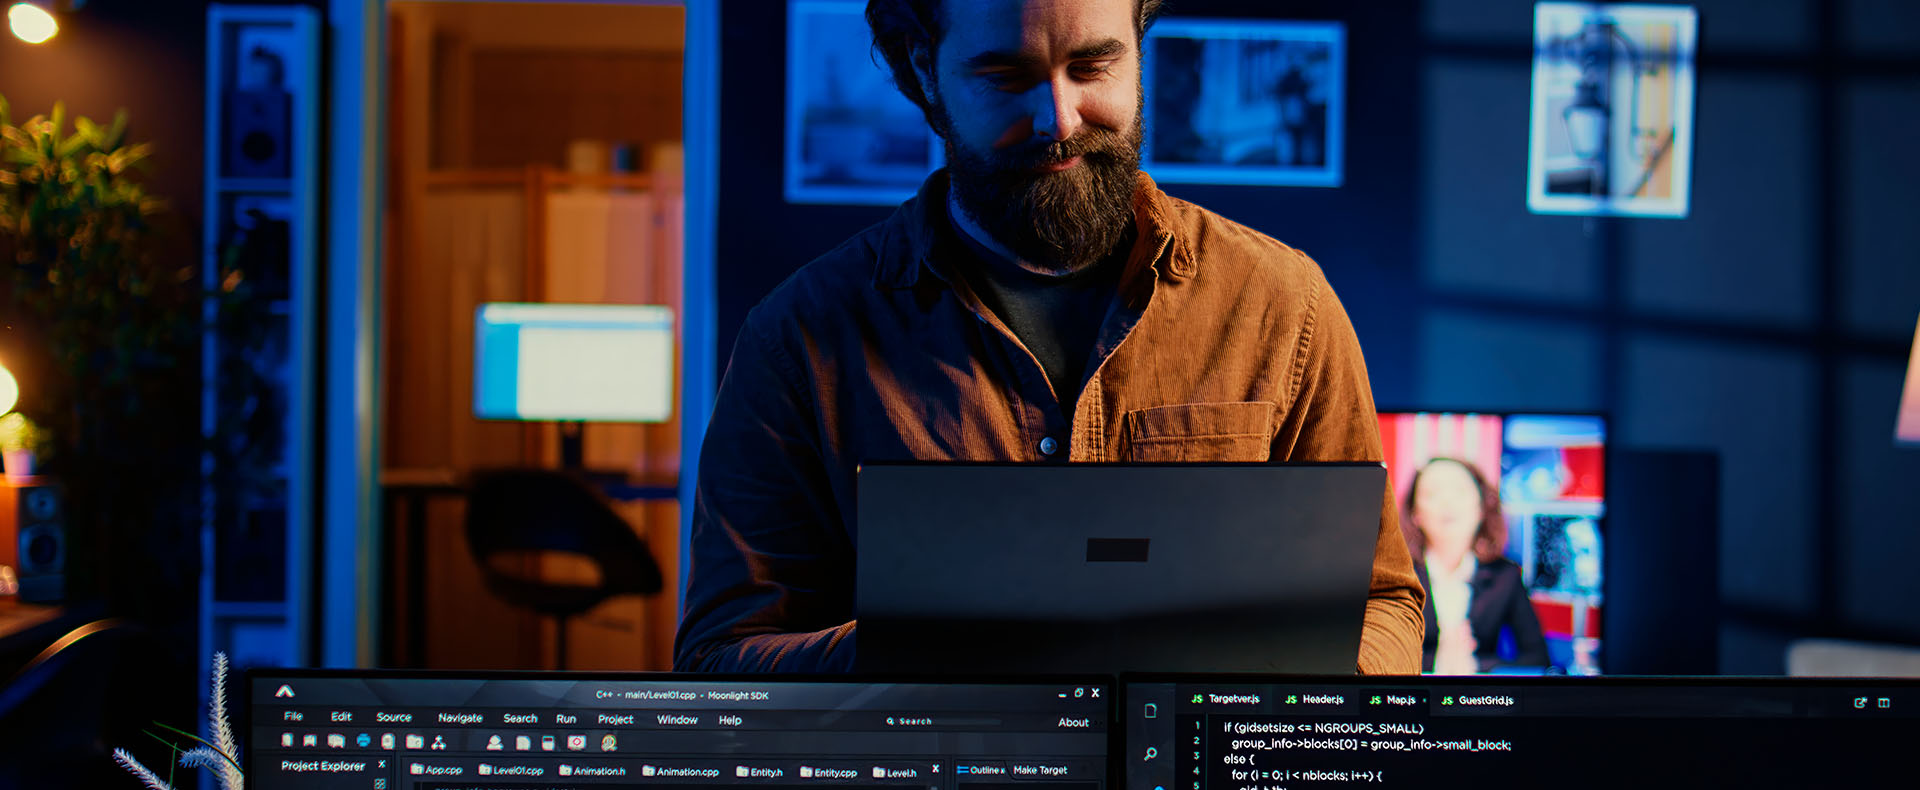The image size is (1920, 790).
Task: Click the hierarchy tree toolbar icon
Action: tap(439, 742)
